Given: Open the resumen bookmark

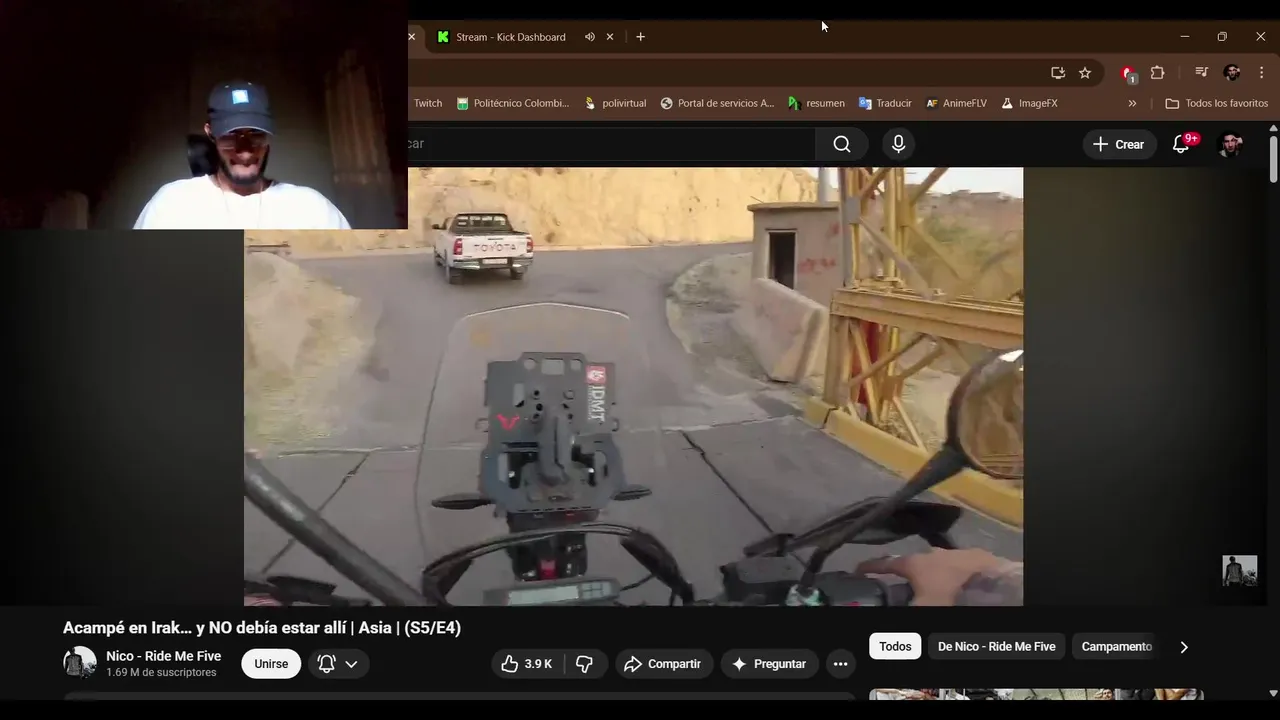Looking at the screenshot, I should click(x=816, y=103).
